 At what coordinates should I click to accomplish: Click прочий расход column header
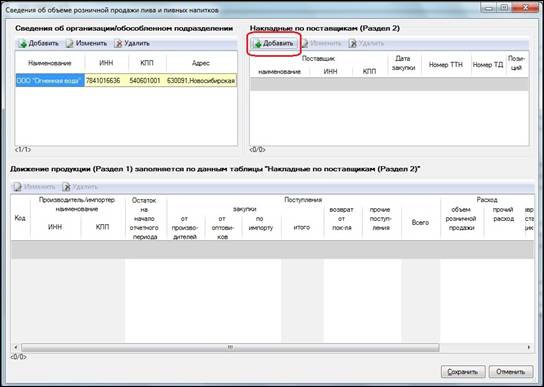tap(503, 214)
